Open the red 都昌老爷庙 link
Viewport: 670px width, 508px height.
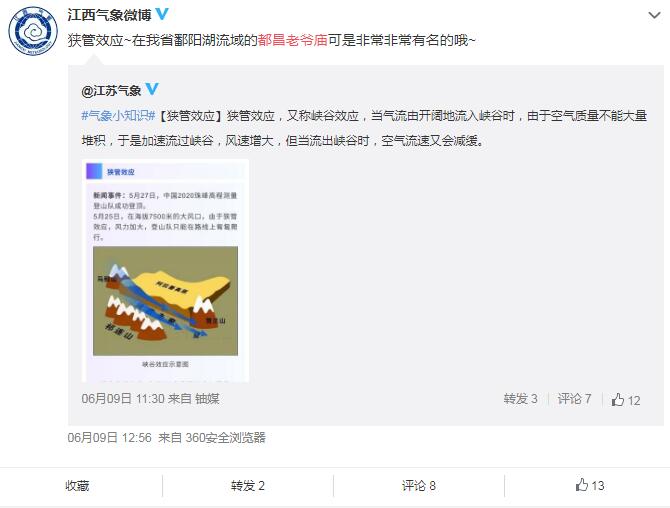pyautogui.click(x=293, y=40)
